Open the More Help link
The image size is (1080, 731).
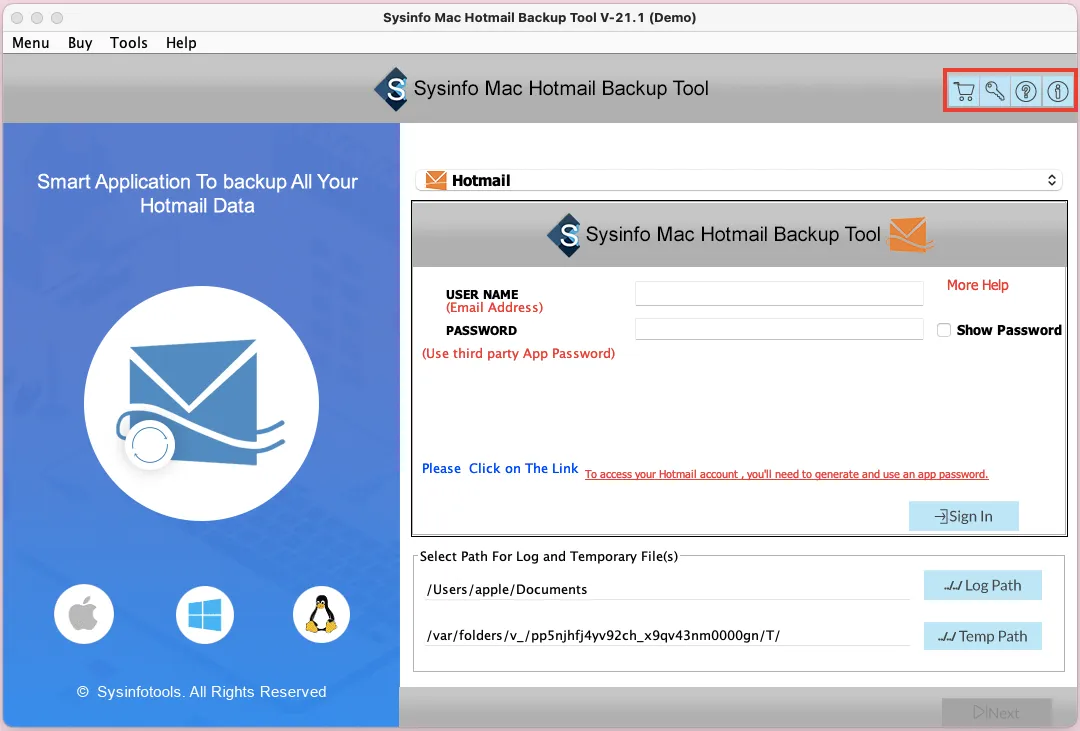pos(977,285)
